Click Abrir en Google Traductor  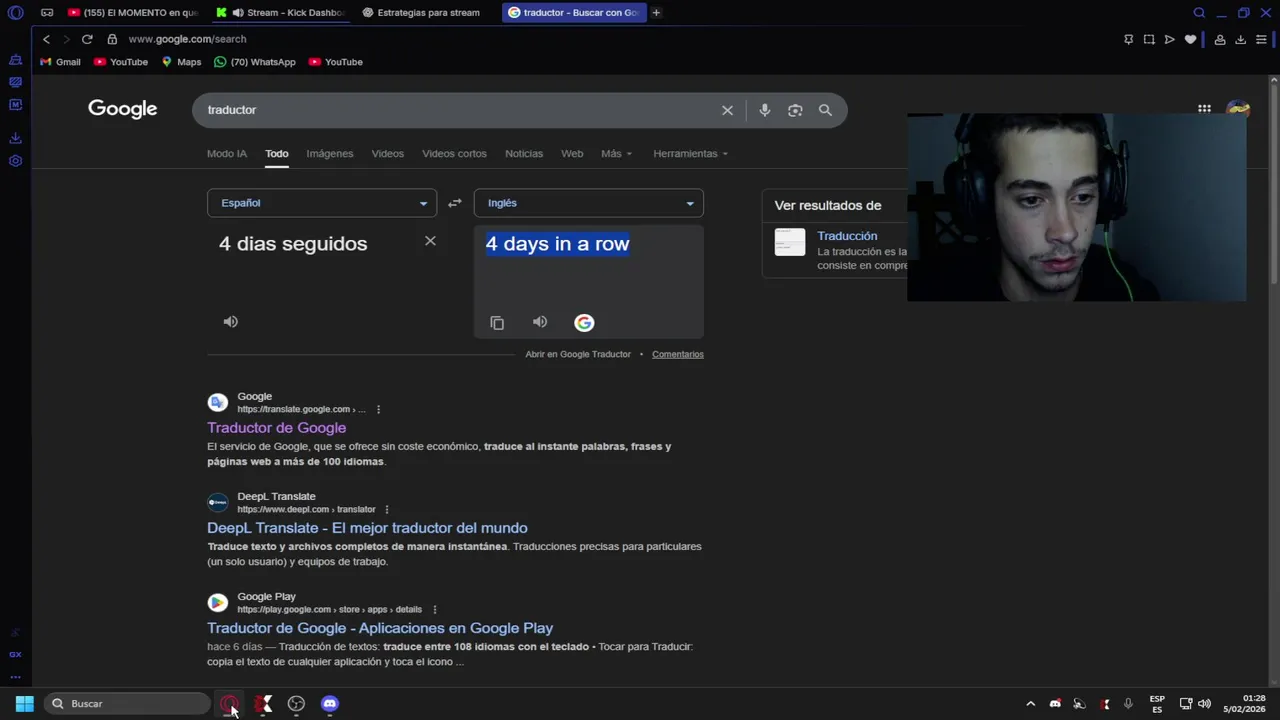coord(578,354)
